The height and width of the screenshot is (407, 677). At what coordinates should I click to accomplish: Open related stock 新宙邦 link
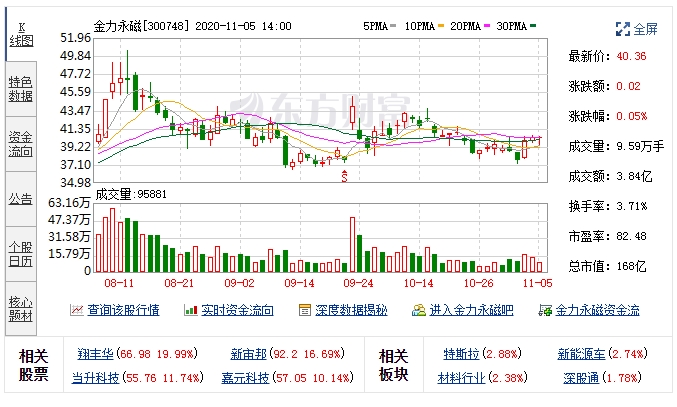tap(248, 354)
